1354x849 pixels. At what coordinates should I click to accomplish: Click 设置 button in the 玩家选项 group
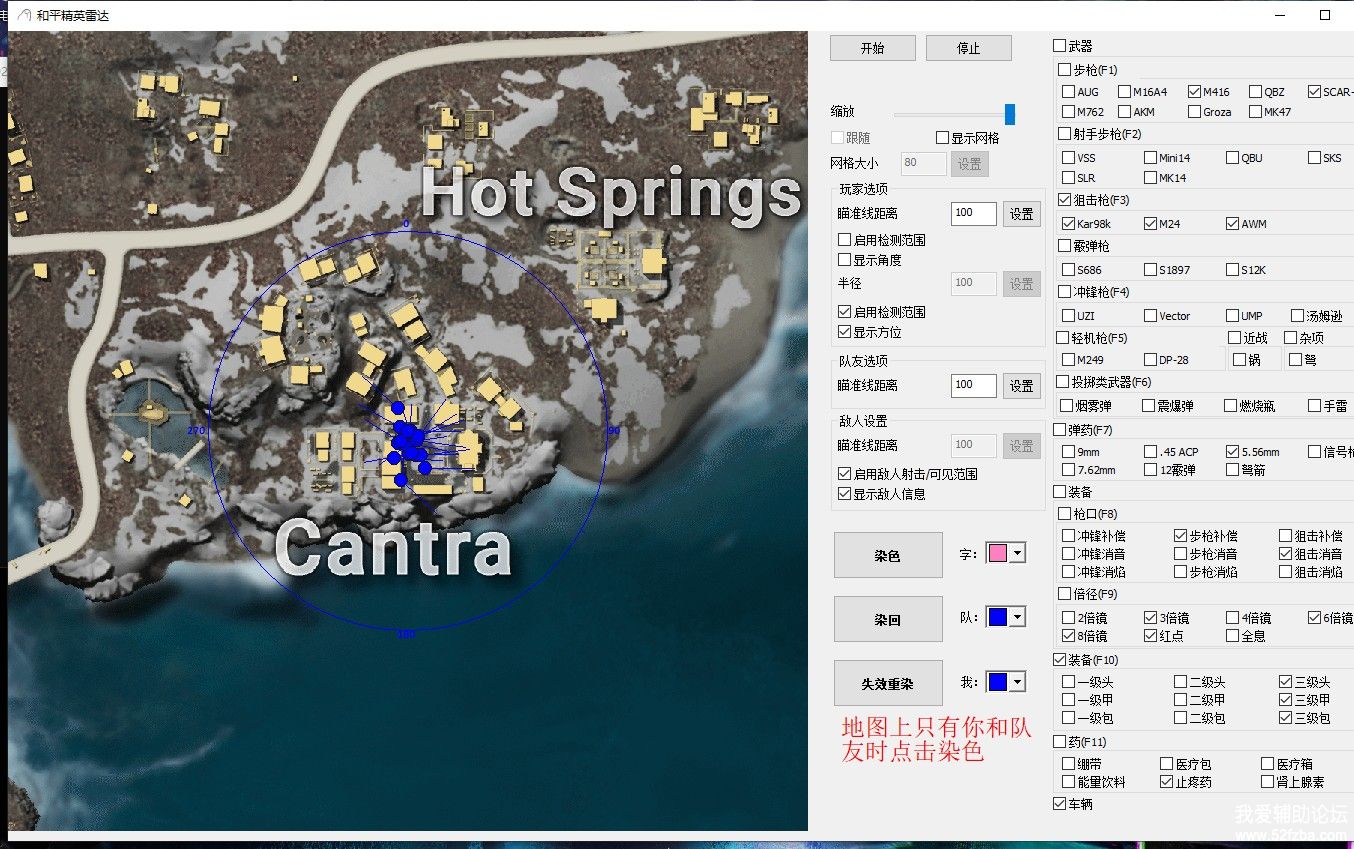tap(1021, 214)
